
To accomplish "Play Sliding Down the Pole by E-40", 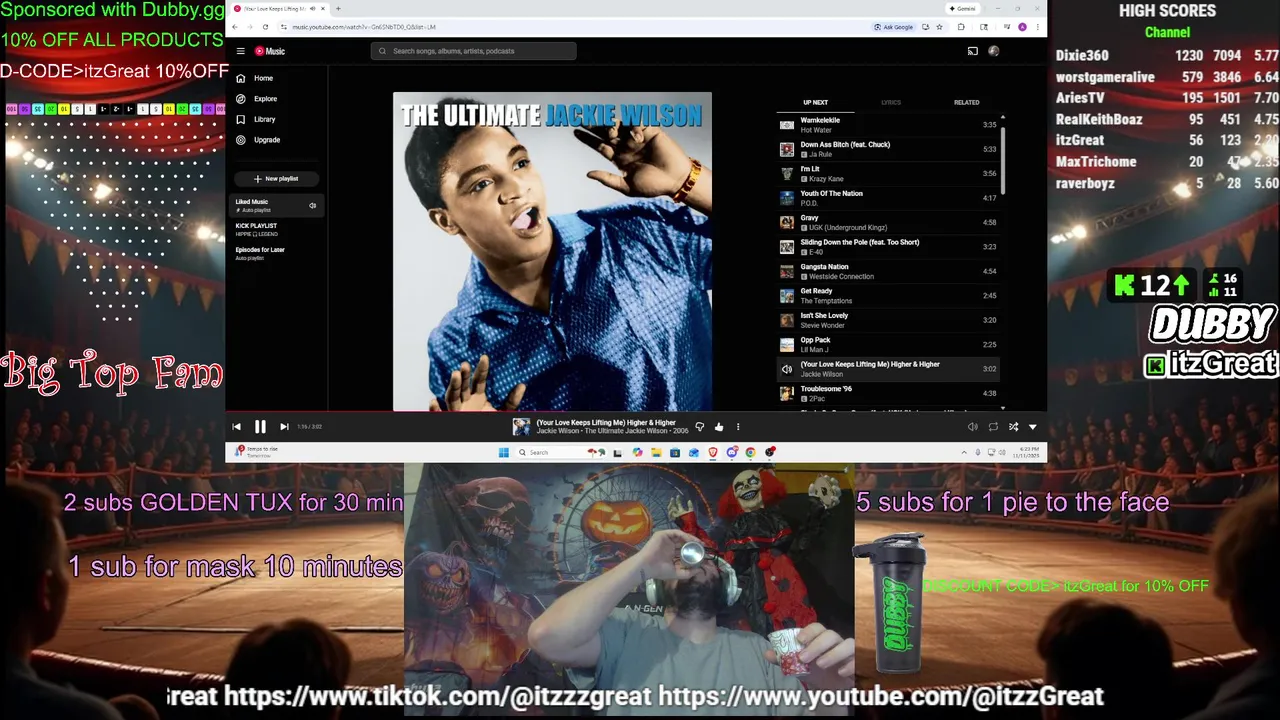I will [888, 247].
